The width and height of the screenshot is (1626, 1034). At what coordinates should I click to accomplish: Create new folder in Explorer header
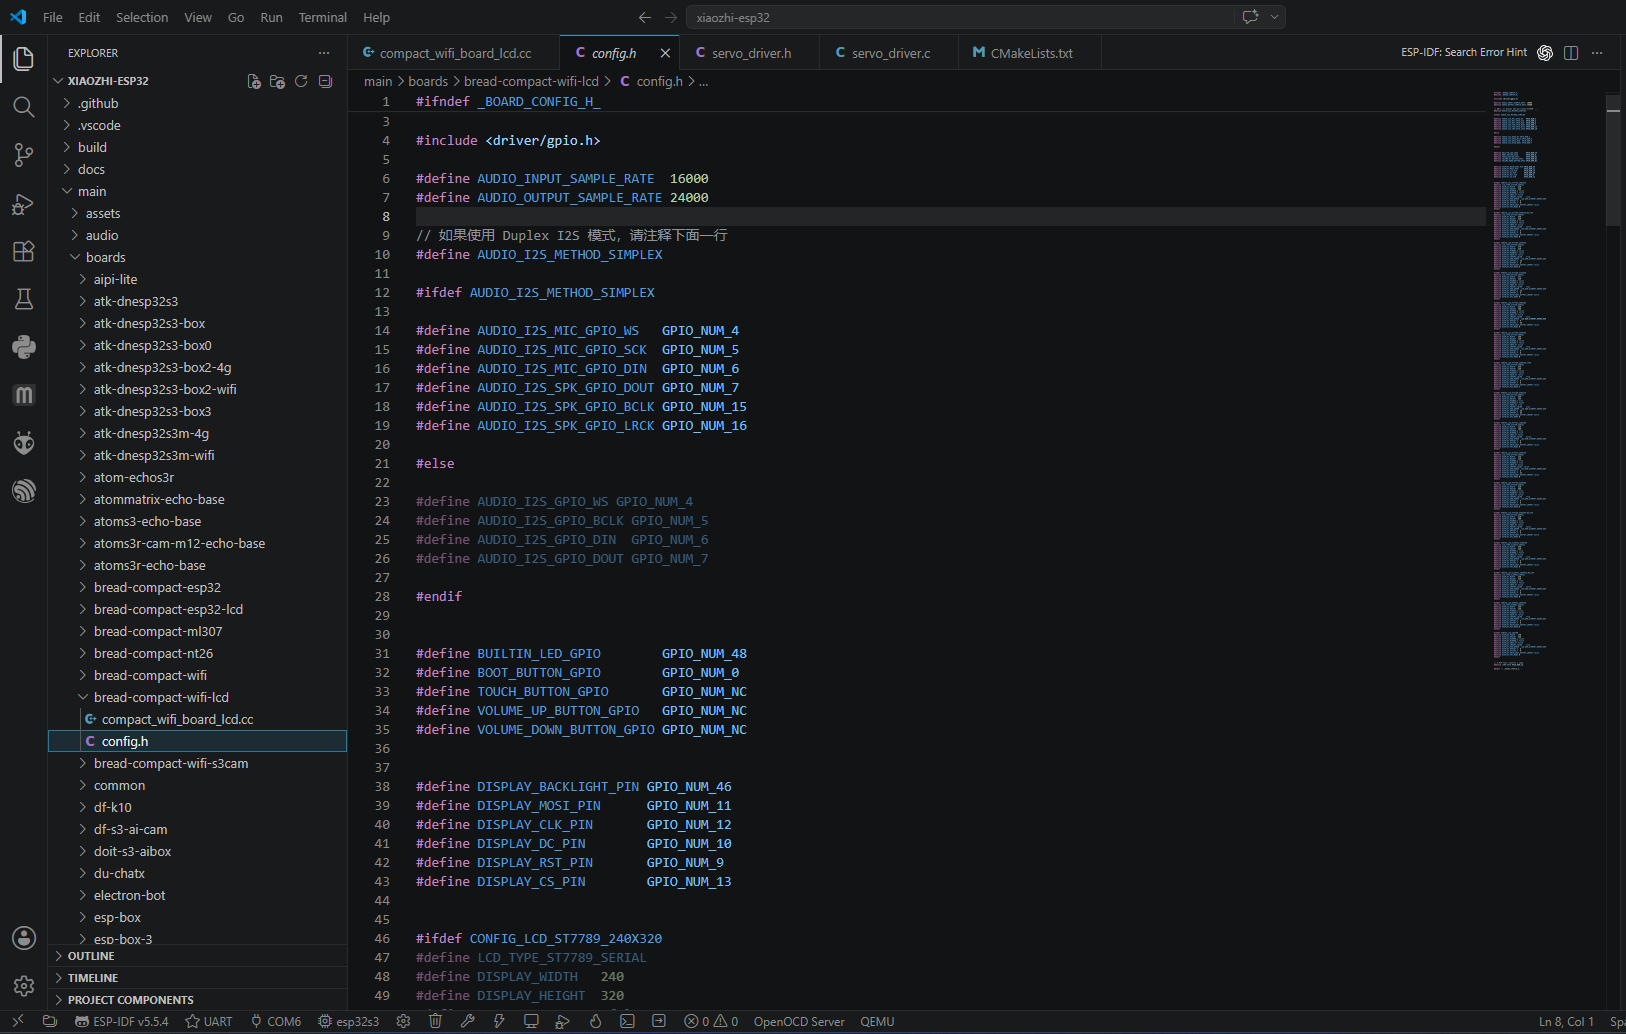[278, 81]
